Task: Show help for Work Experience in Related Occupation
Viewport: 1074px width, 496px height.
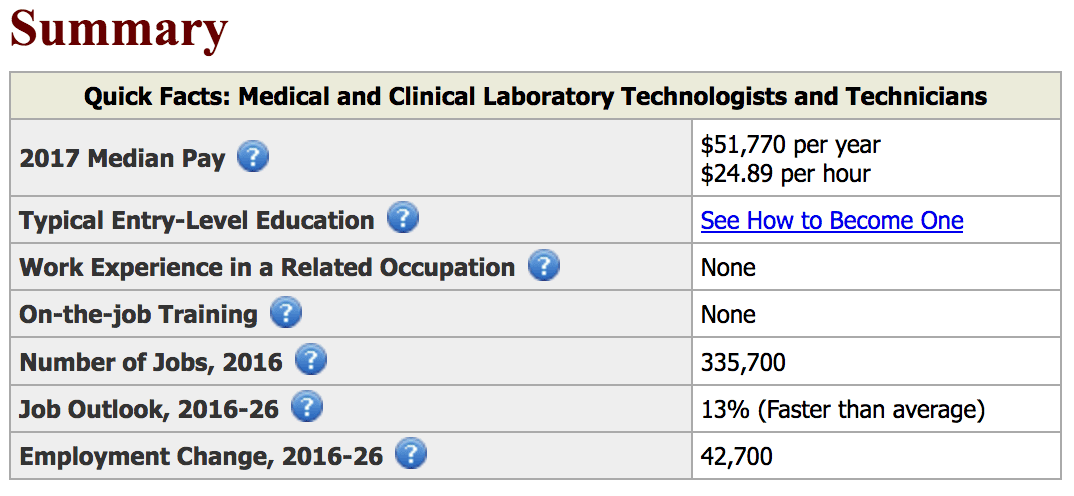Action: point(544,266)
